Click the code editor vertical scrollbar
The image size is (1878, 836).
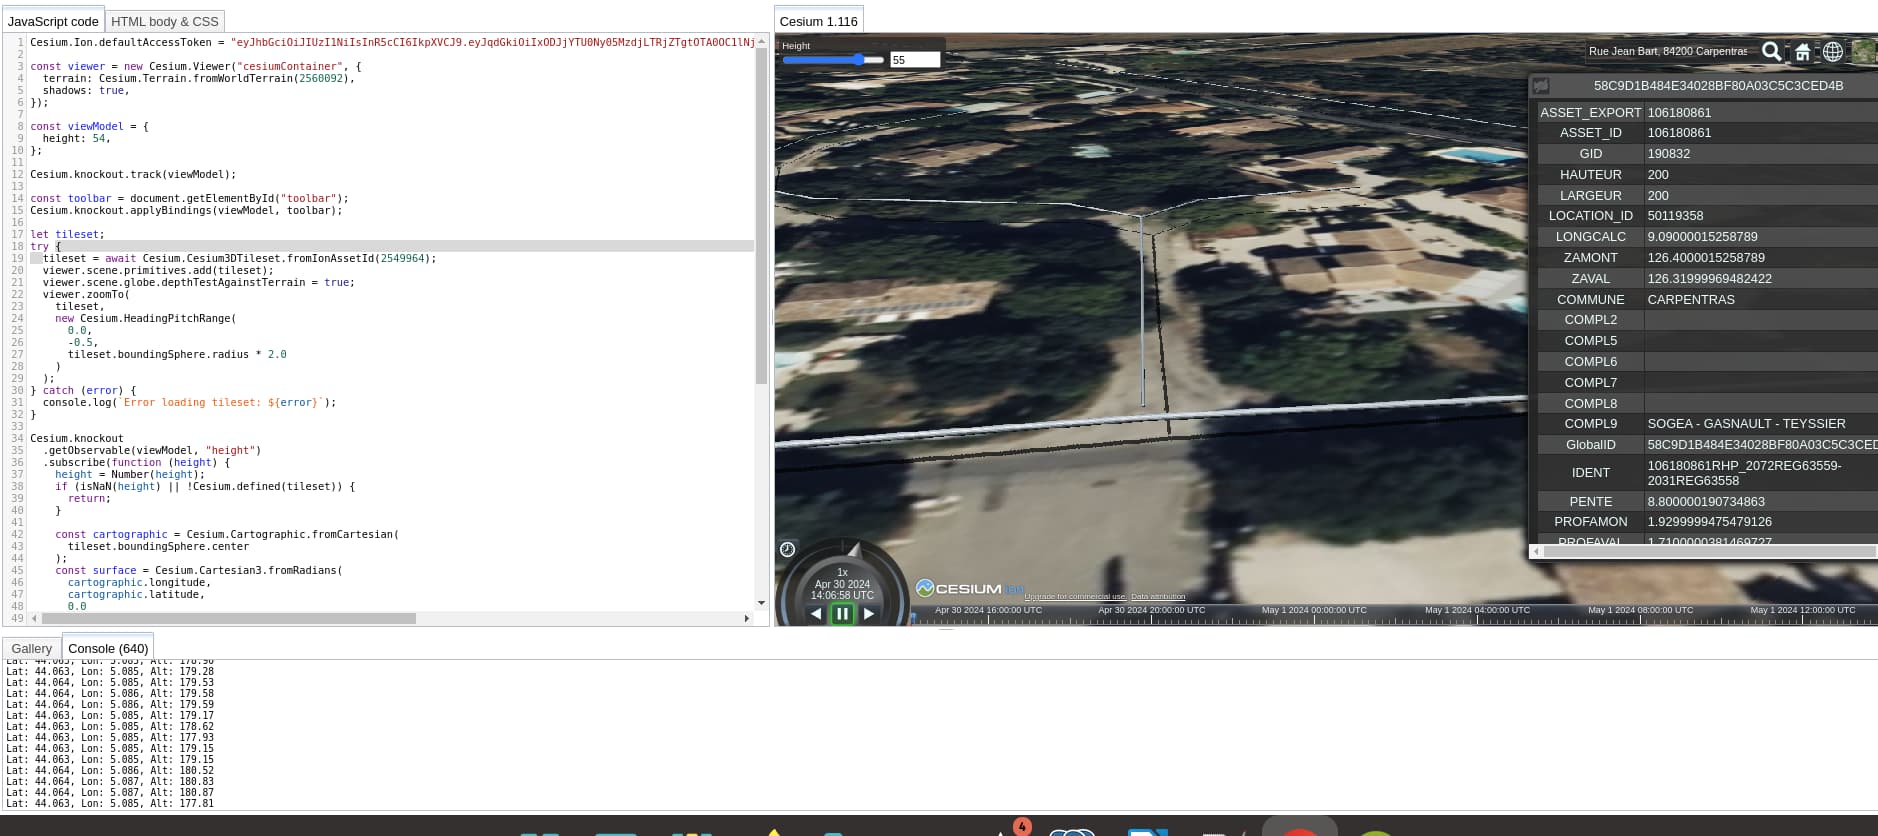coord(761,216)
